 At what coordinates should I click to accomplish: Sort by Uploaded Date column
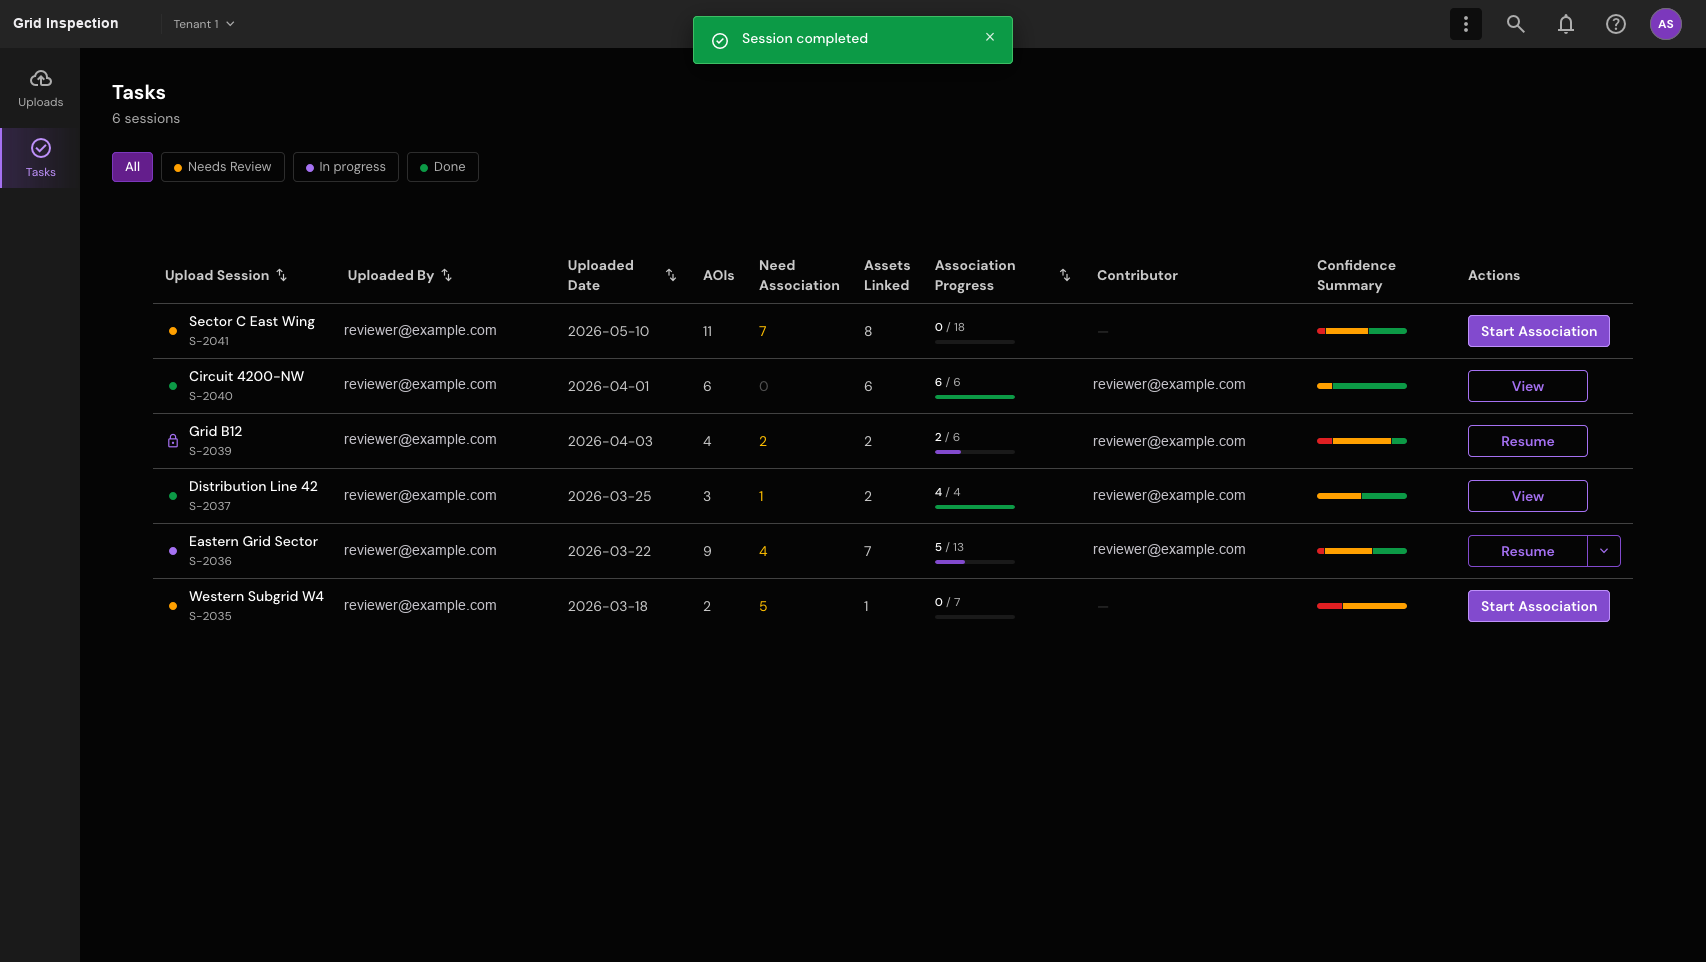click(x=671, y=275)
